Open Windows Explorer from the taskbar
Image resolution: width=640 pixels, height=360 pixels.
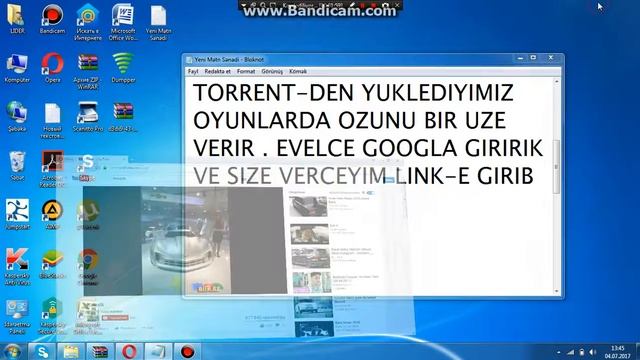pyautogui.click(x=71, y=351)
